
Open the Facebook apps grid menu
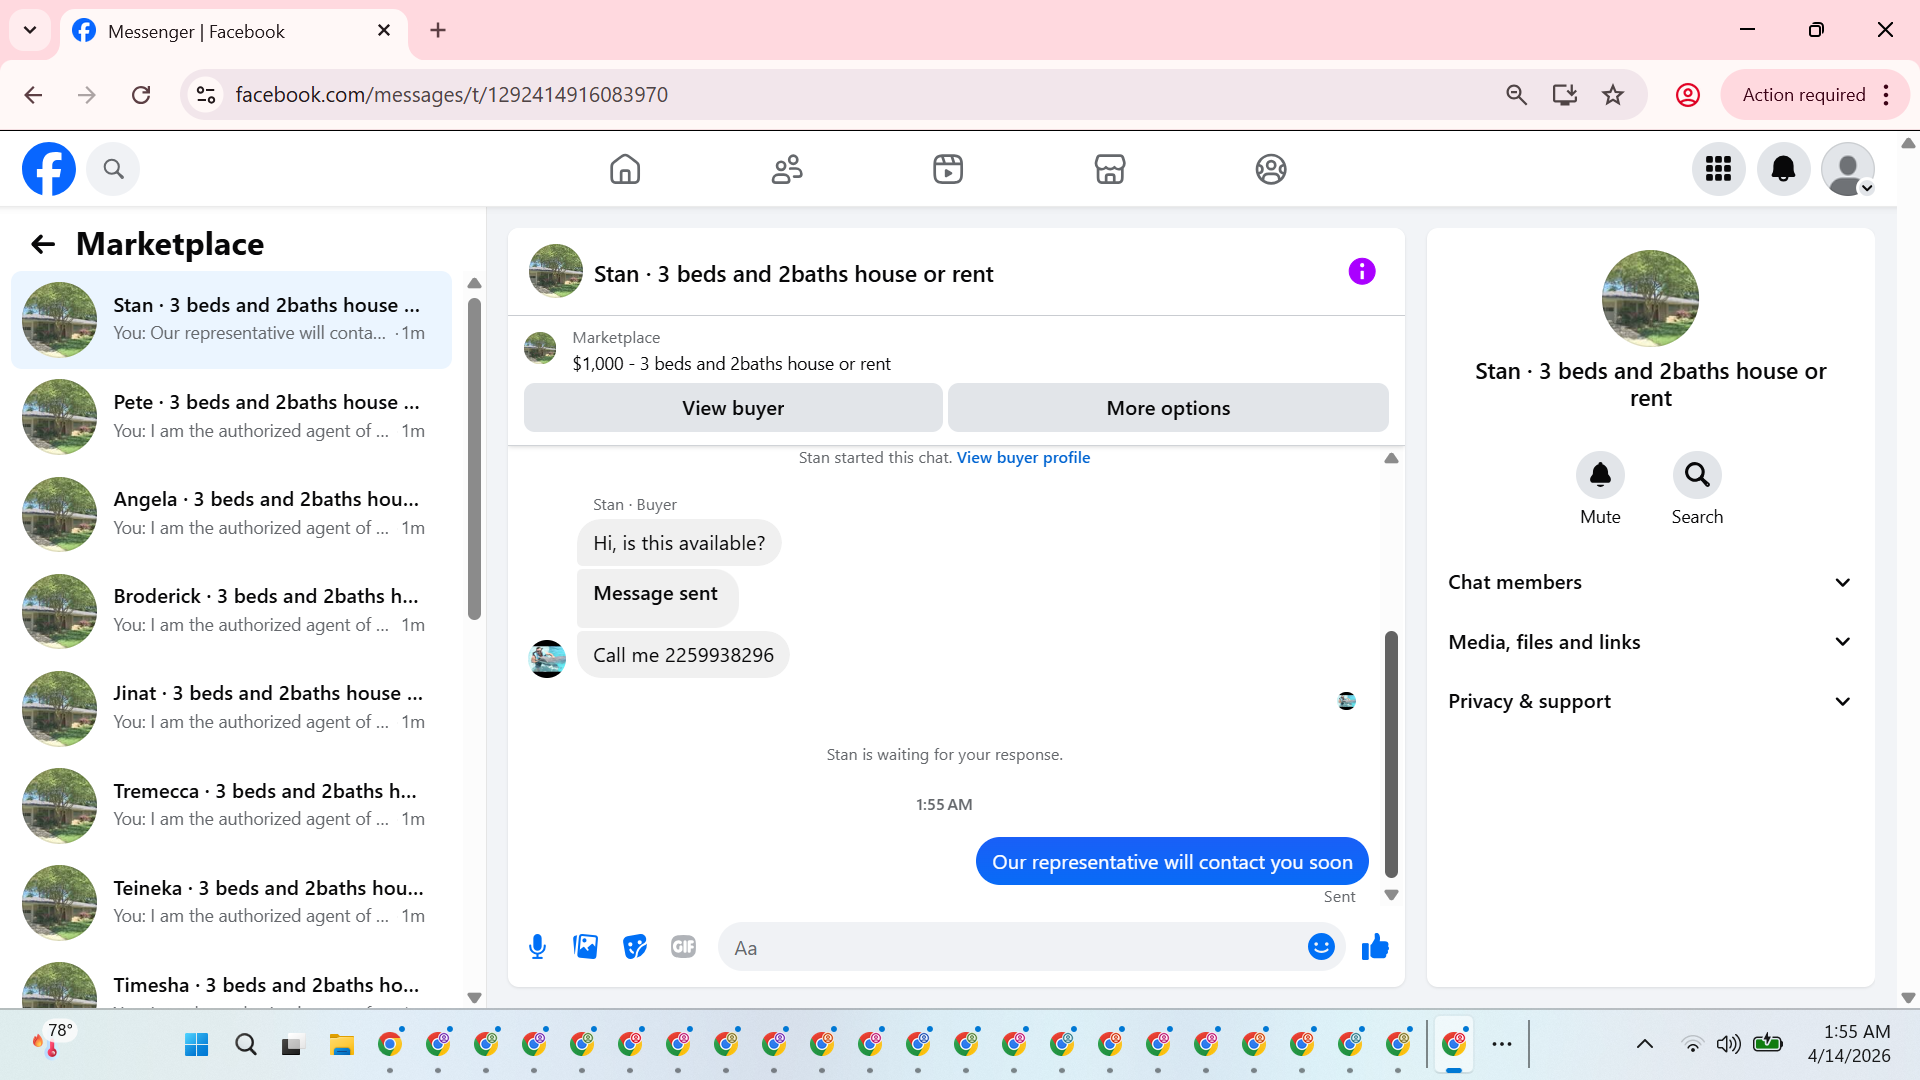coord(1718,169)
